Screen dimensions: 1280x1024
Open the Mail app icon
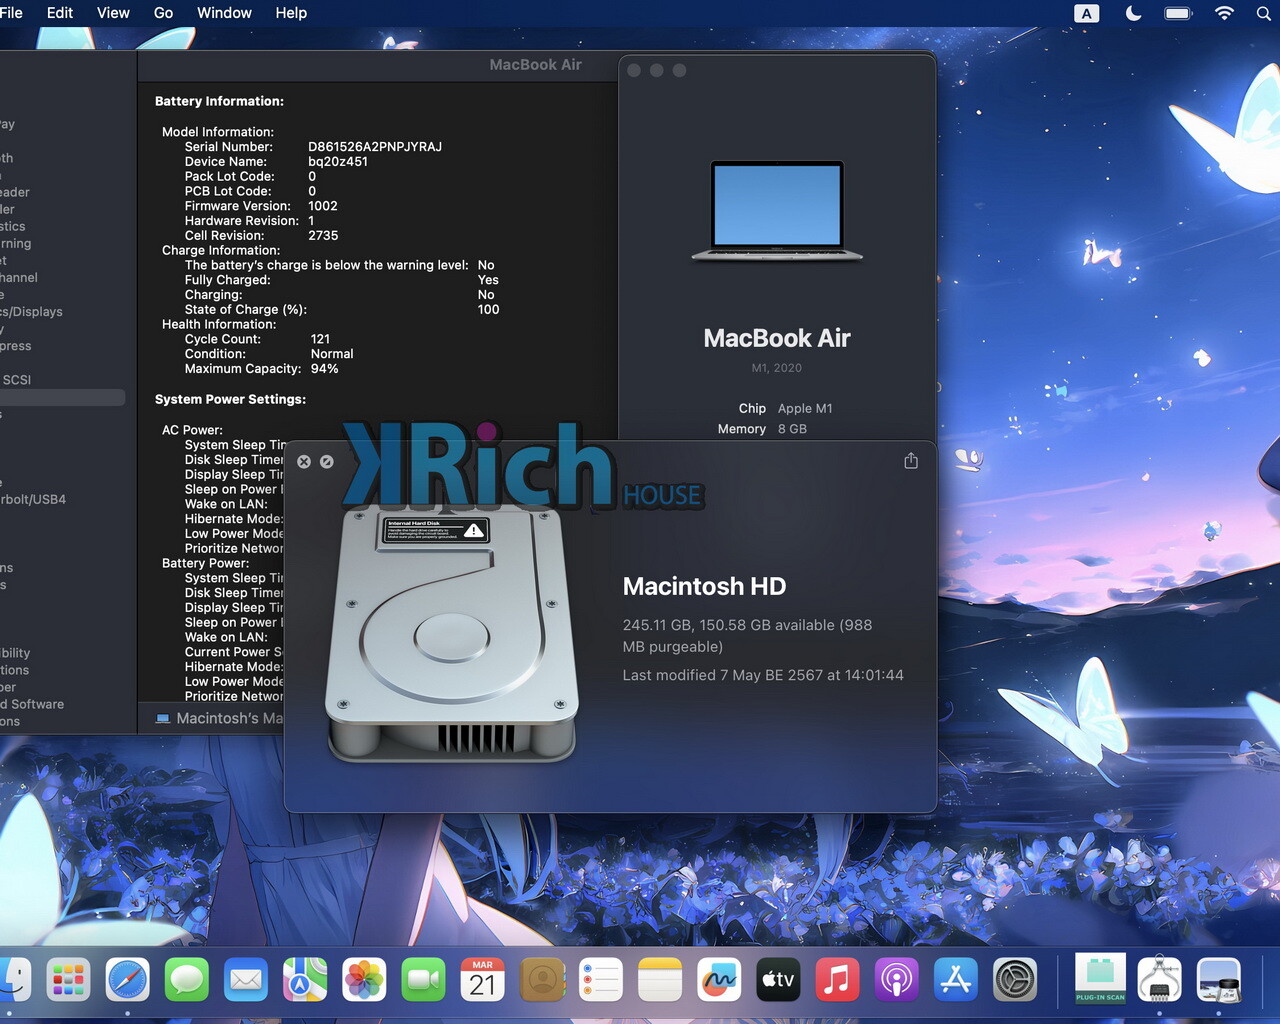(x=246, y=980)
